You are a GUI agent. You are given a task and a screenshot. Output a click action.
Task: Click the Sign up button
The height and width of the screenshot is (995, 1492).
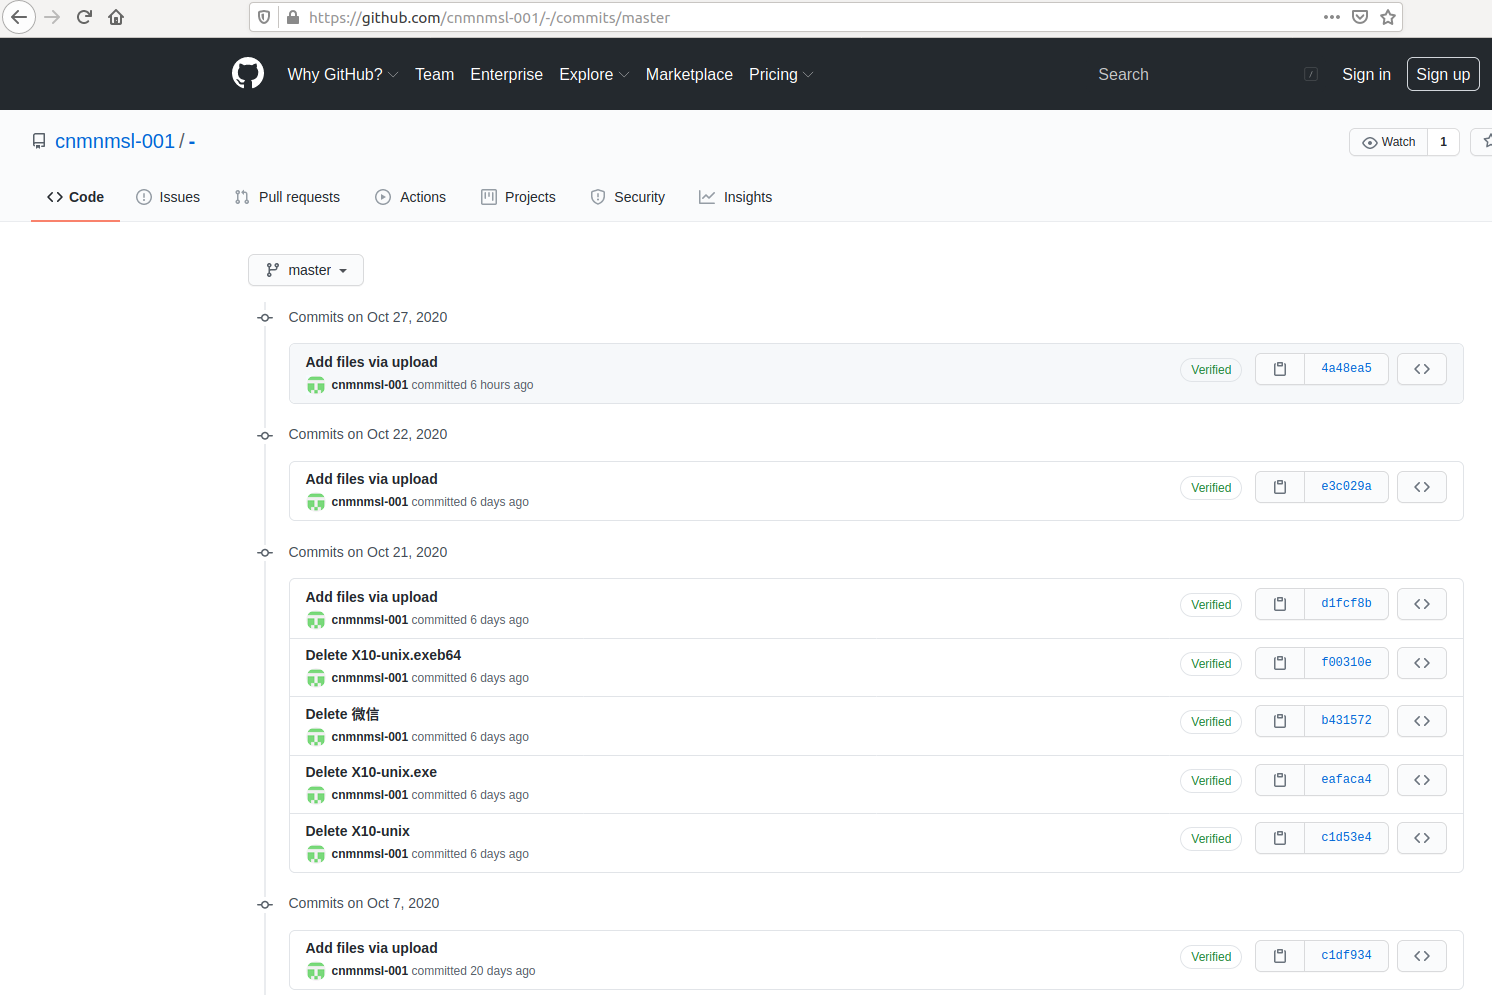coord(1443,73)
